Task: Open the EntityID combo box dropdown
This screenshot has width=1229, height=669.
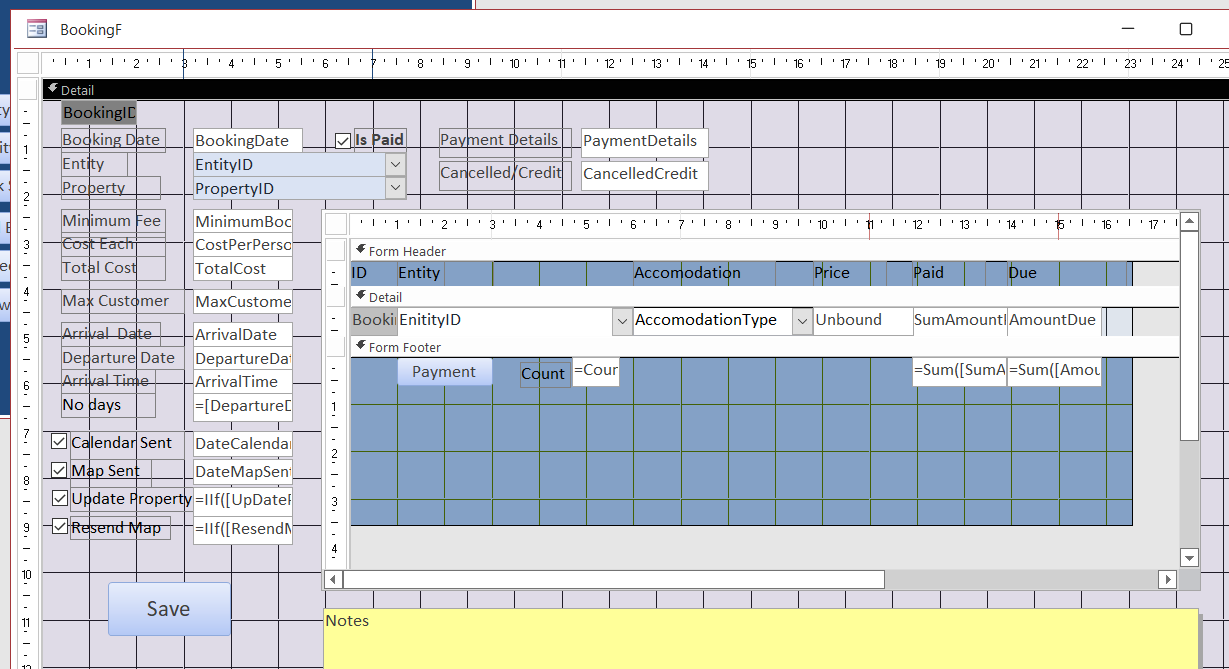Action: [x=395, y=163]
